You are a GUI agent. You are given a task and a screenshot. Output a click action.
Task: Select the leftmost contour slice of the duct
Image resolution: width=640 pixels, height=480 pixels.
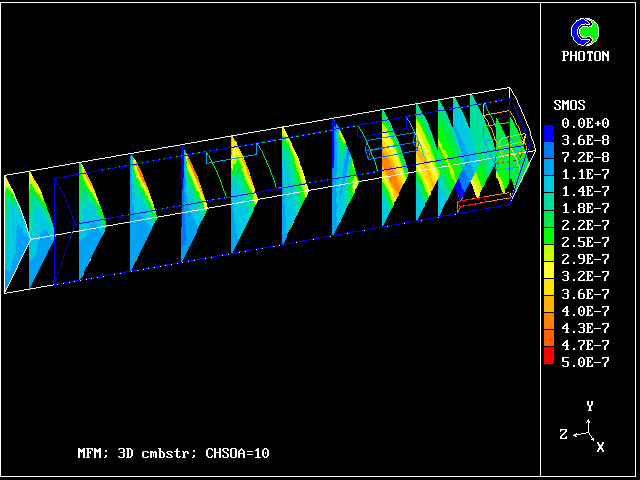point(17,229)
